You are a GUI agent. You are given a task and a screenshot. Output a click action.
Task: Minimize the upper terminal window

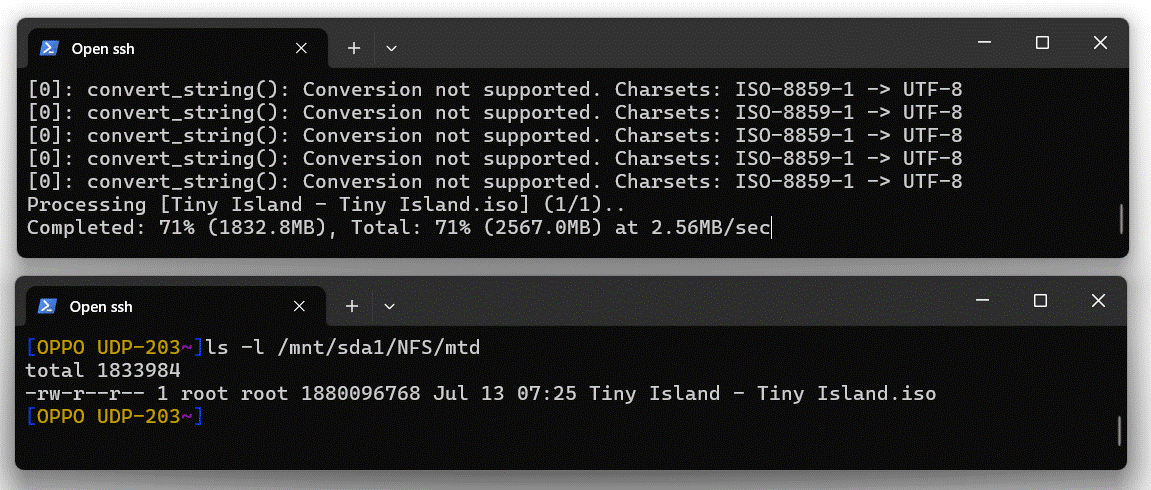point(984,43)
